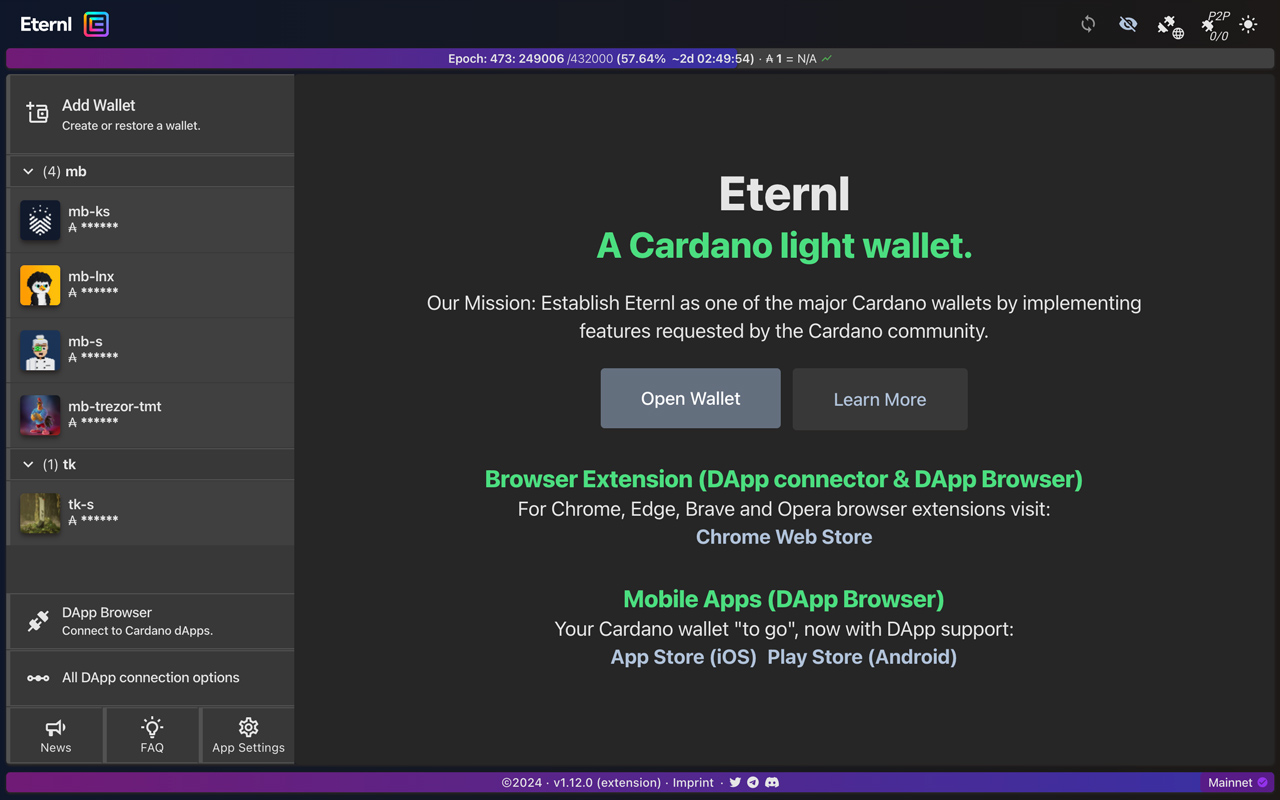This screenshot has height=800, width=1280.
Task: Click All DApp connection options icon
Action: pos(38,678)
